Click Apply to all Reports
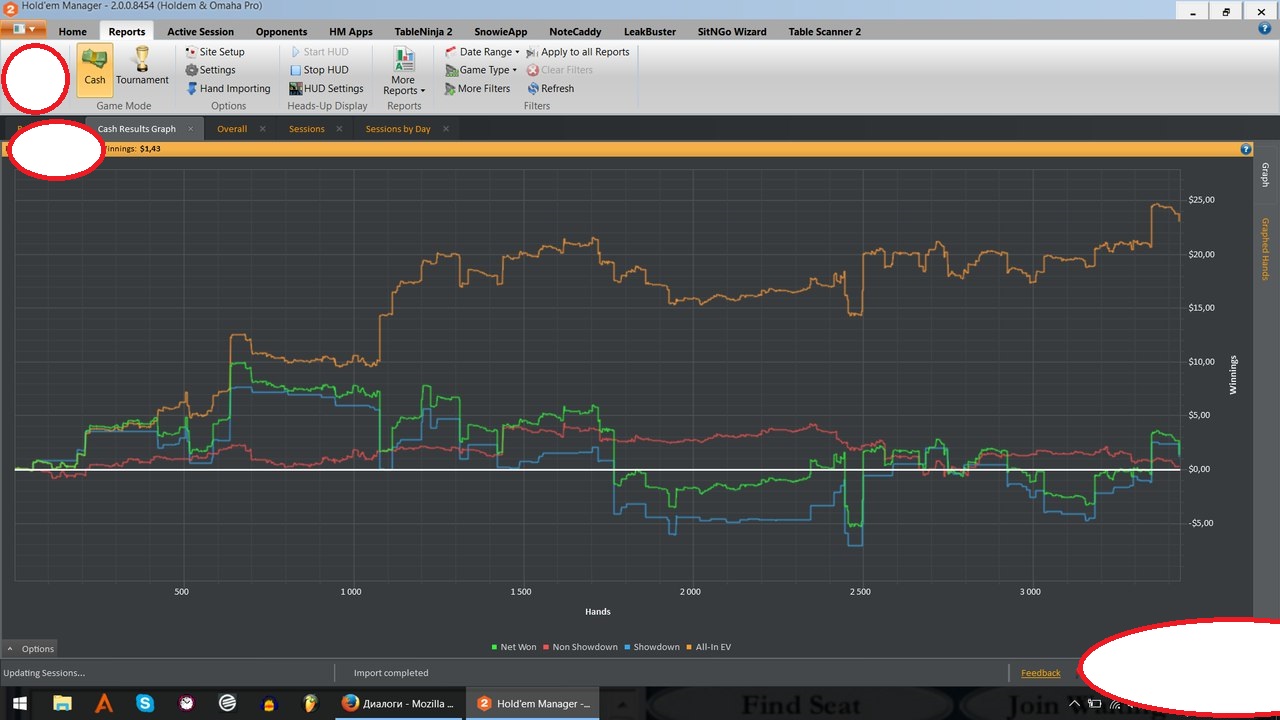This screenshot has width=1280, height=720. click(x=578, y=52)
